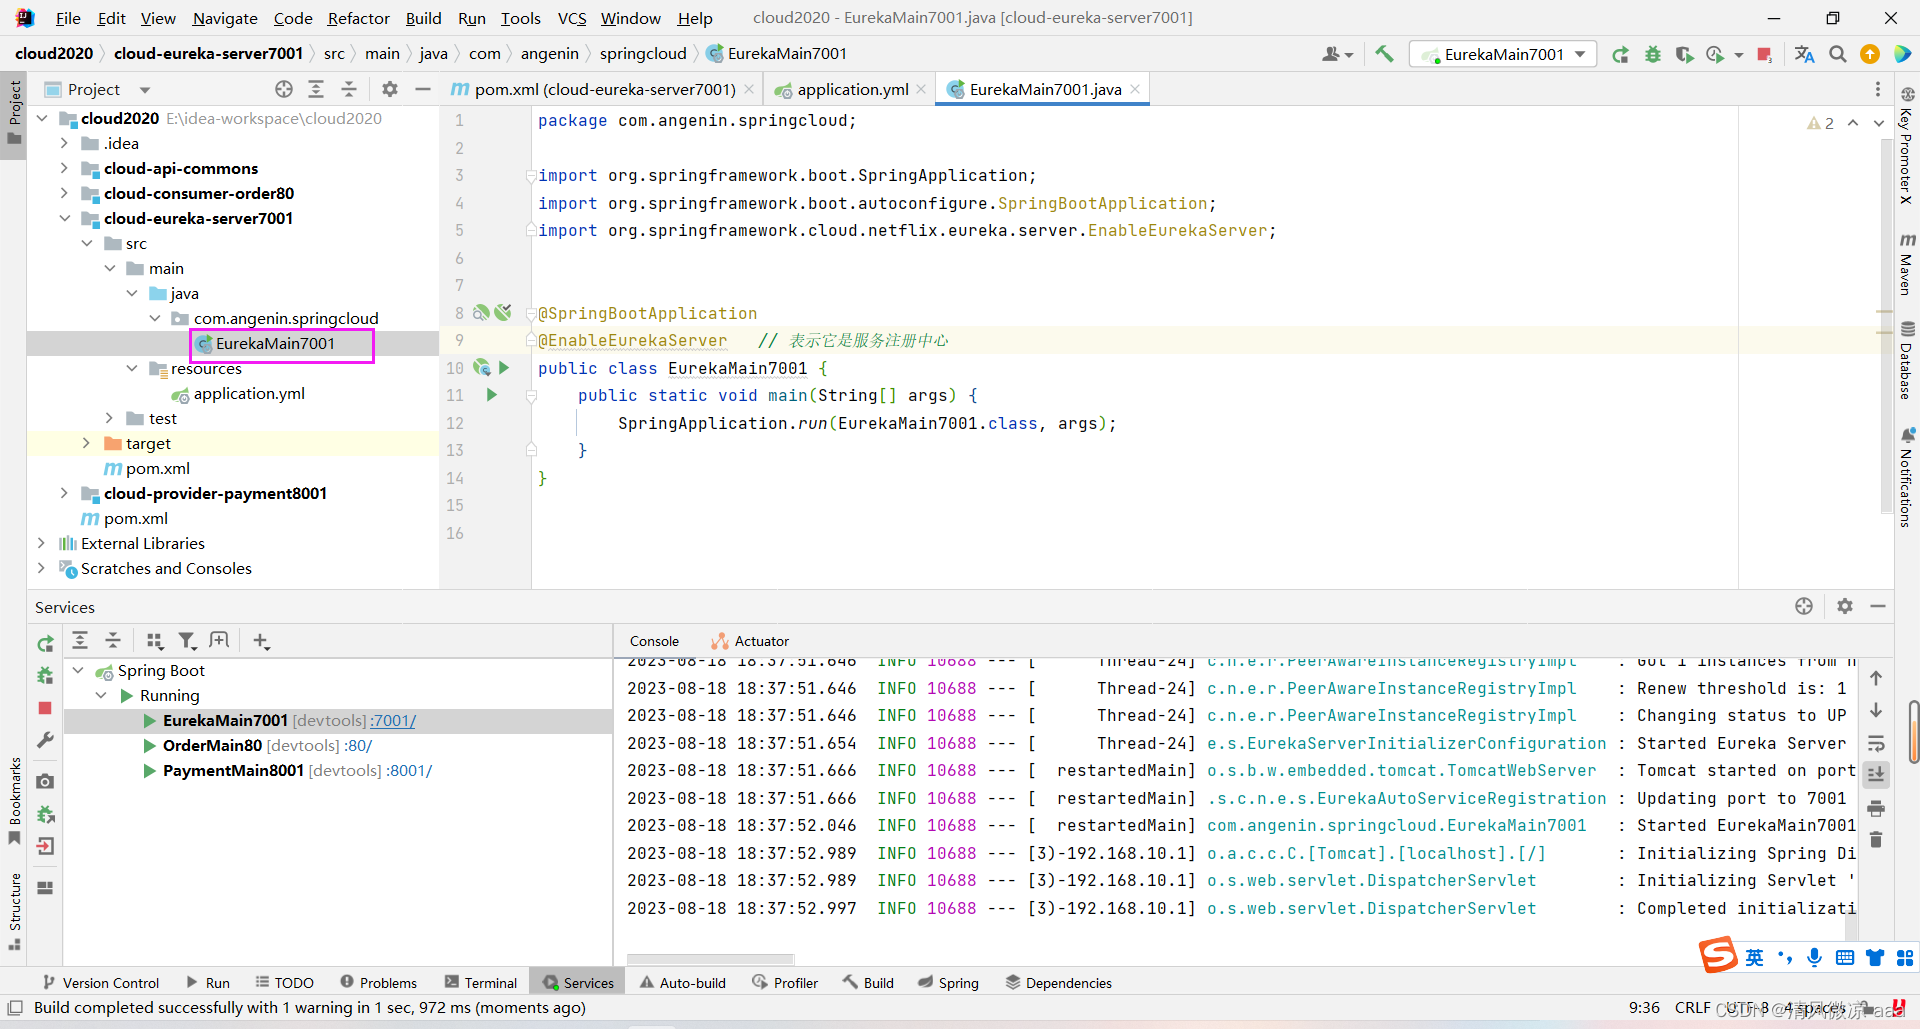Expand cloud-api-commons module
The width and height of the screenshot is (1920, 1029).
tap(64, 168)
